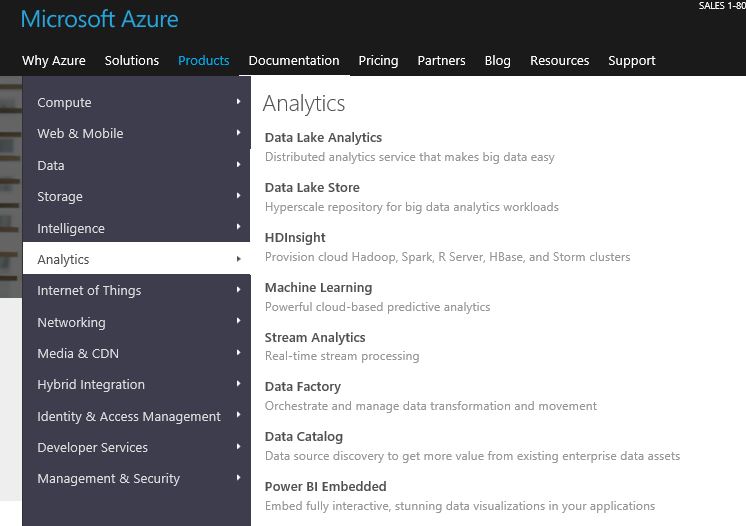Click the Analytics panel heading
Viewport: 746px width, 526px height.
coord(304,103)
